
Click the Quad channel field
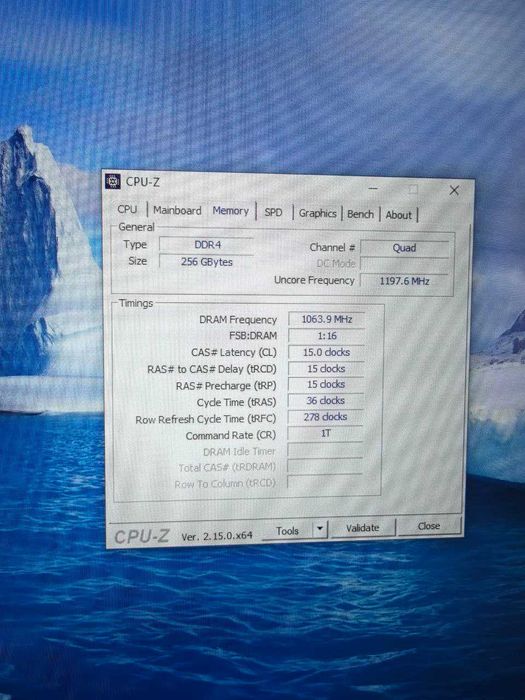pos(404,248)
